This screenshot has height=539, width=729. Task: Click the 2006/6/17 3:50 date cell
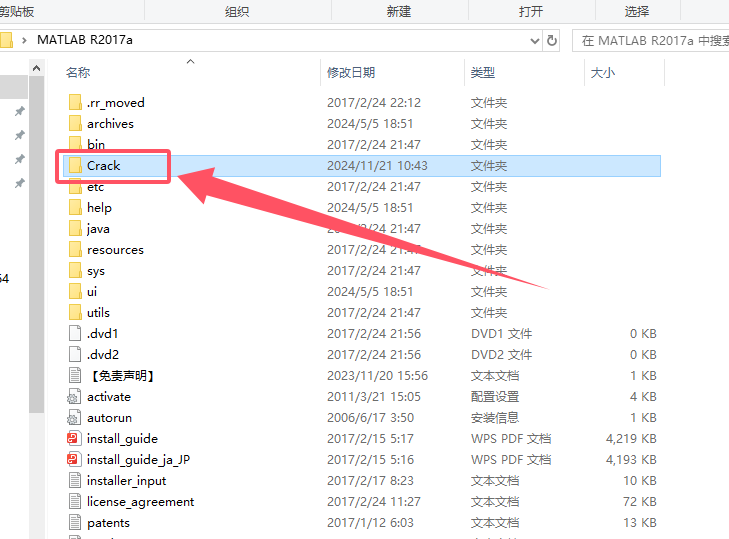click(x=370, y=418)
